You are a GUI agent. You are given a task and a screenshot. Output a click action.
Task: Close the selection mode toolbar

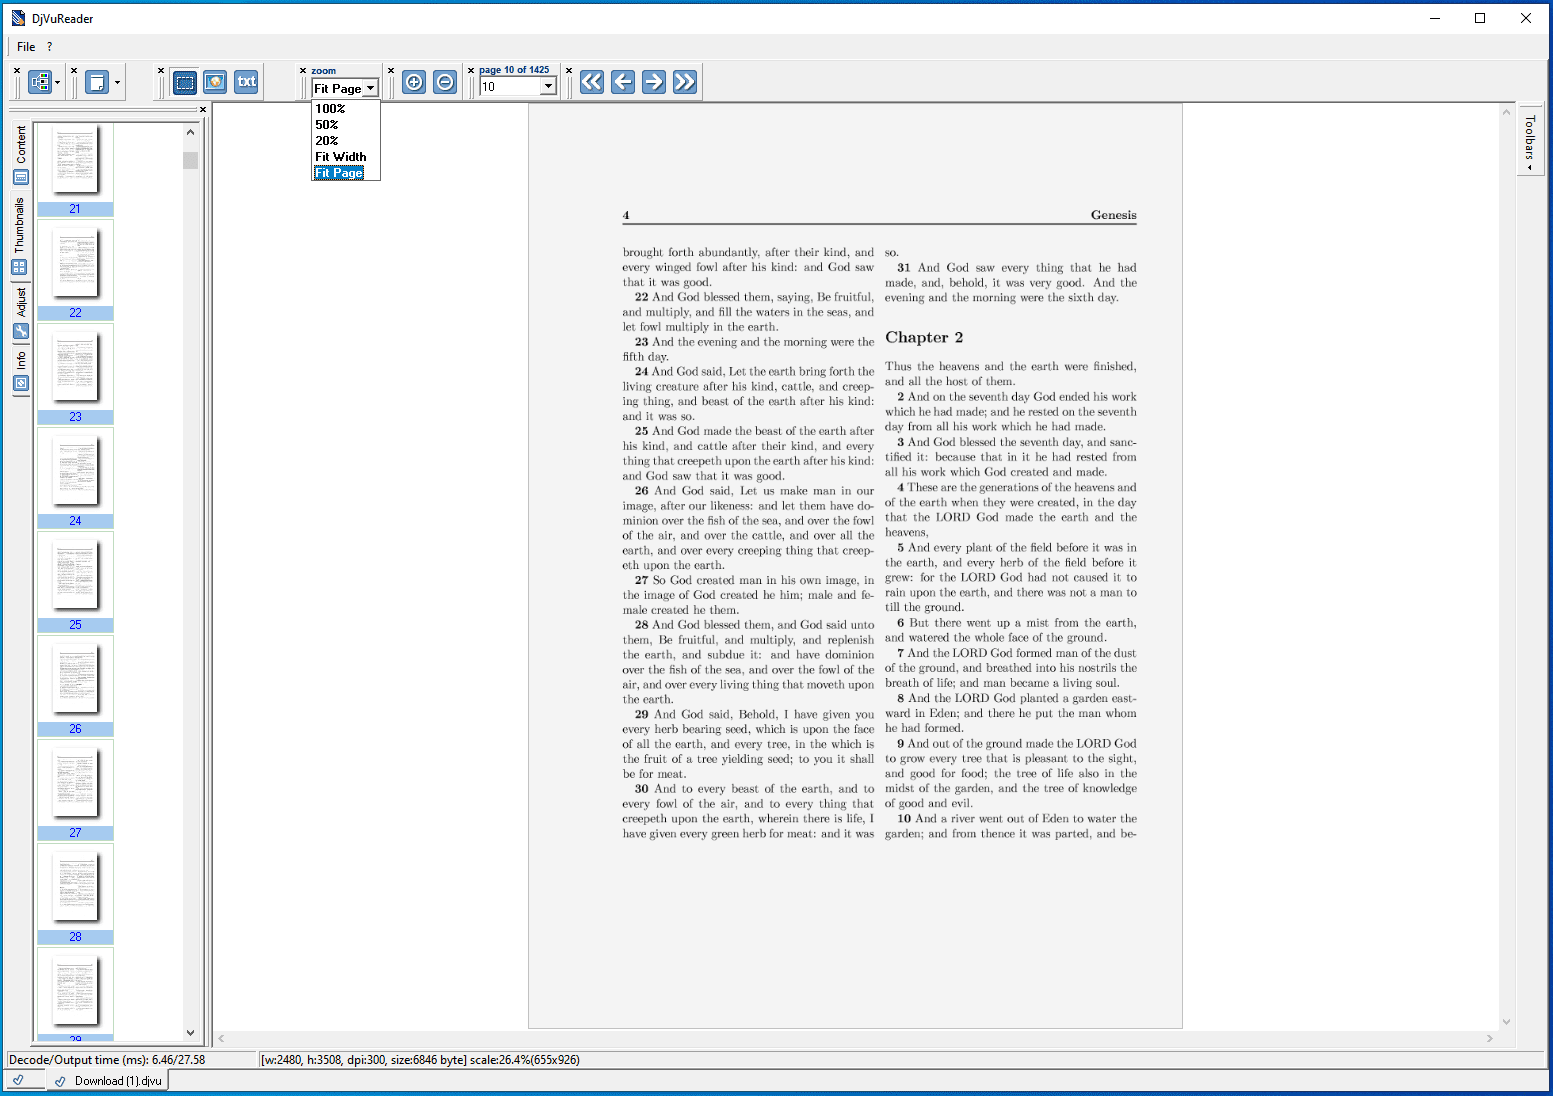click(x=161, y=70)
